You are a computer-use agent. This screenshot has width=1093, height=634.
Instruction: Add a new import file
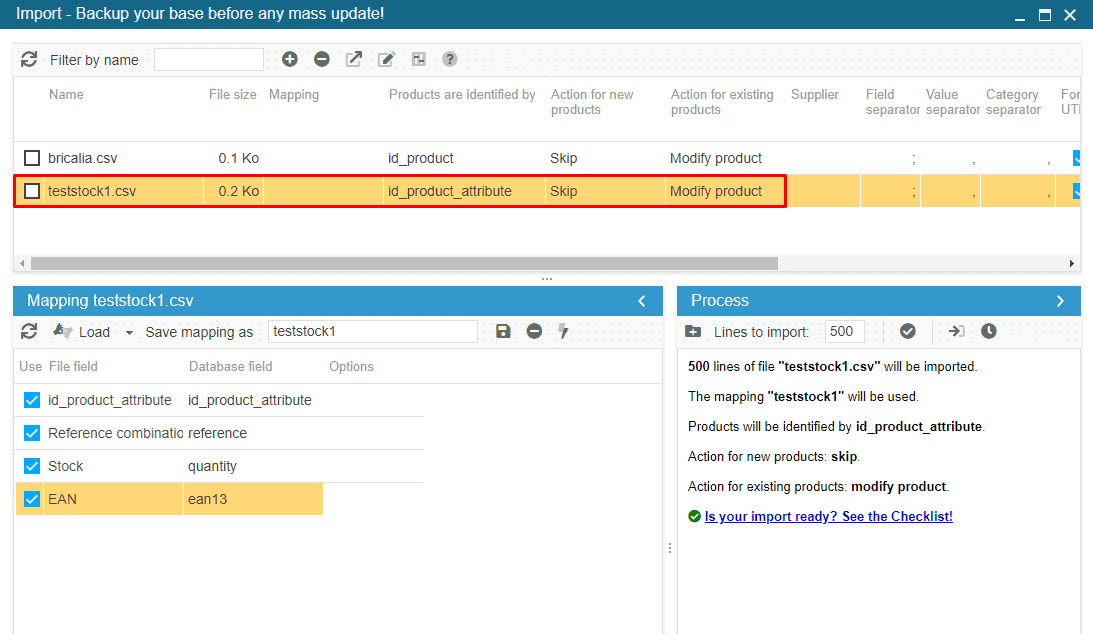pos(289,59)
